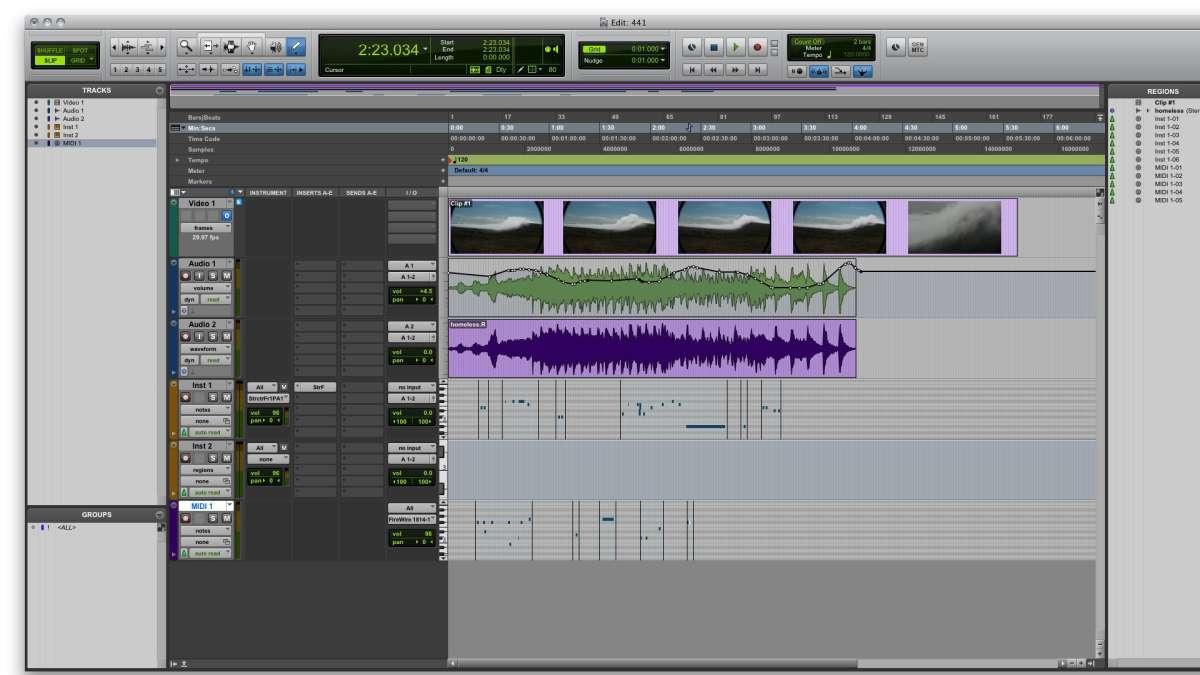Adjust the pan control on Inst 1
The height and width of the screenshot is (675, 1200).
pyautogui.click(x=264, y=419)
